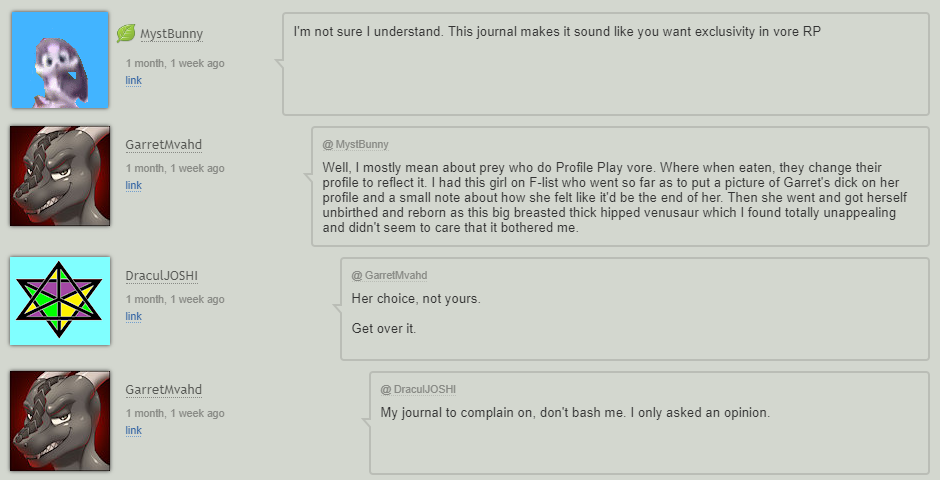This screenshot has height=480, width=940.
Task: Follow the @GarretMvahd reply mention
Action: [x=390, y=275]
